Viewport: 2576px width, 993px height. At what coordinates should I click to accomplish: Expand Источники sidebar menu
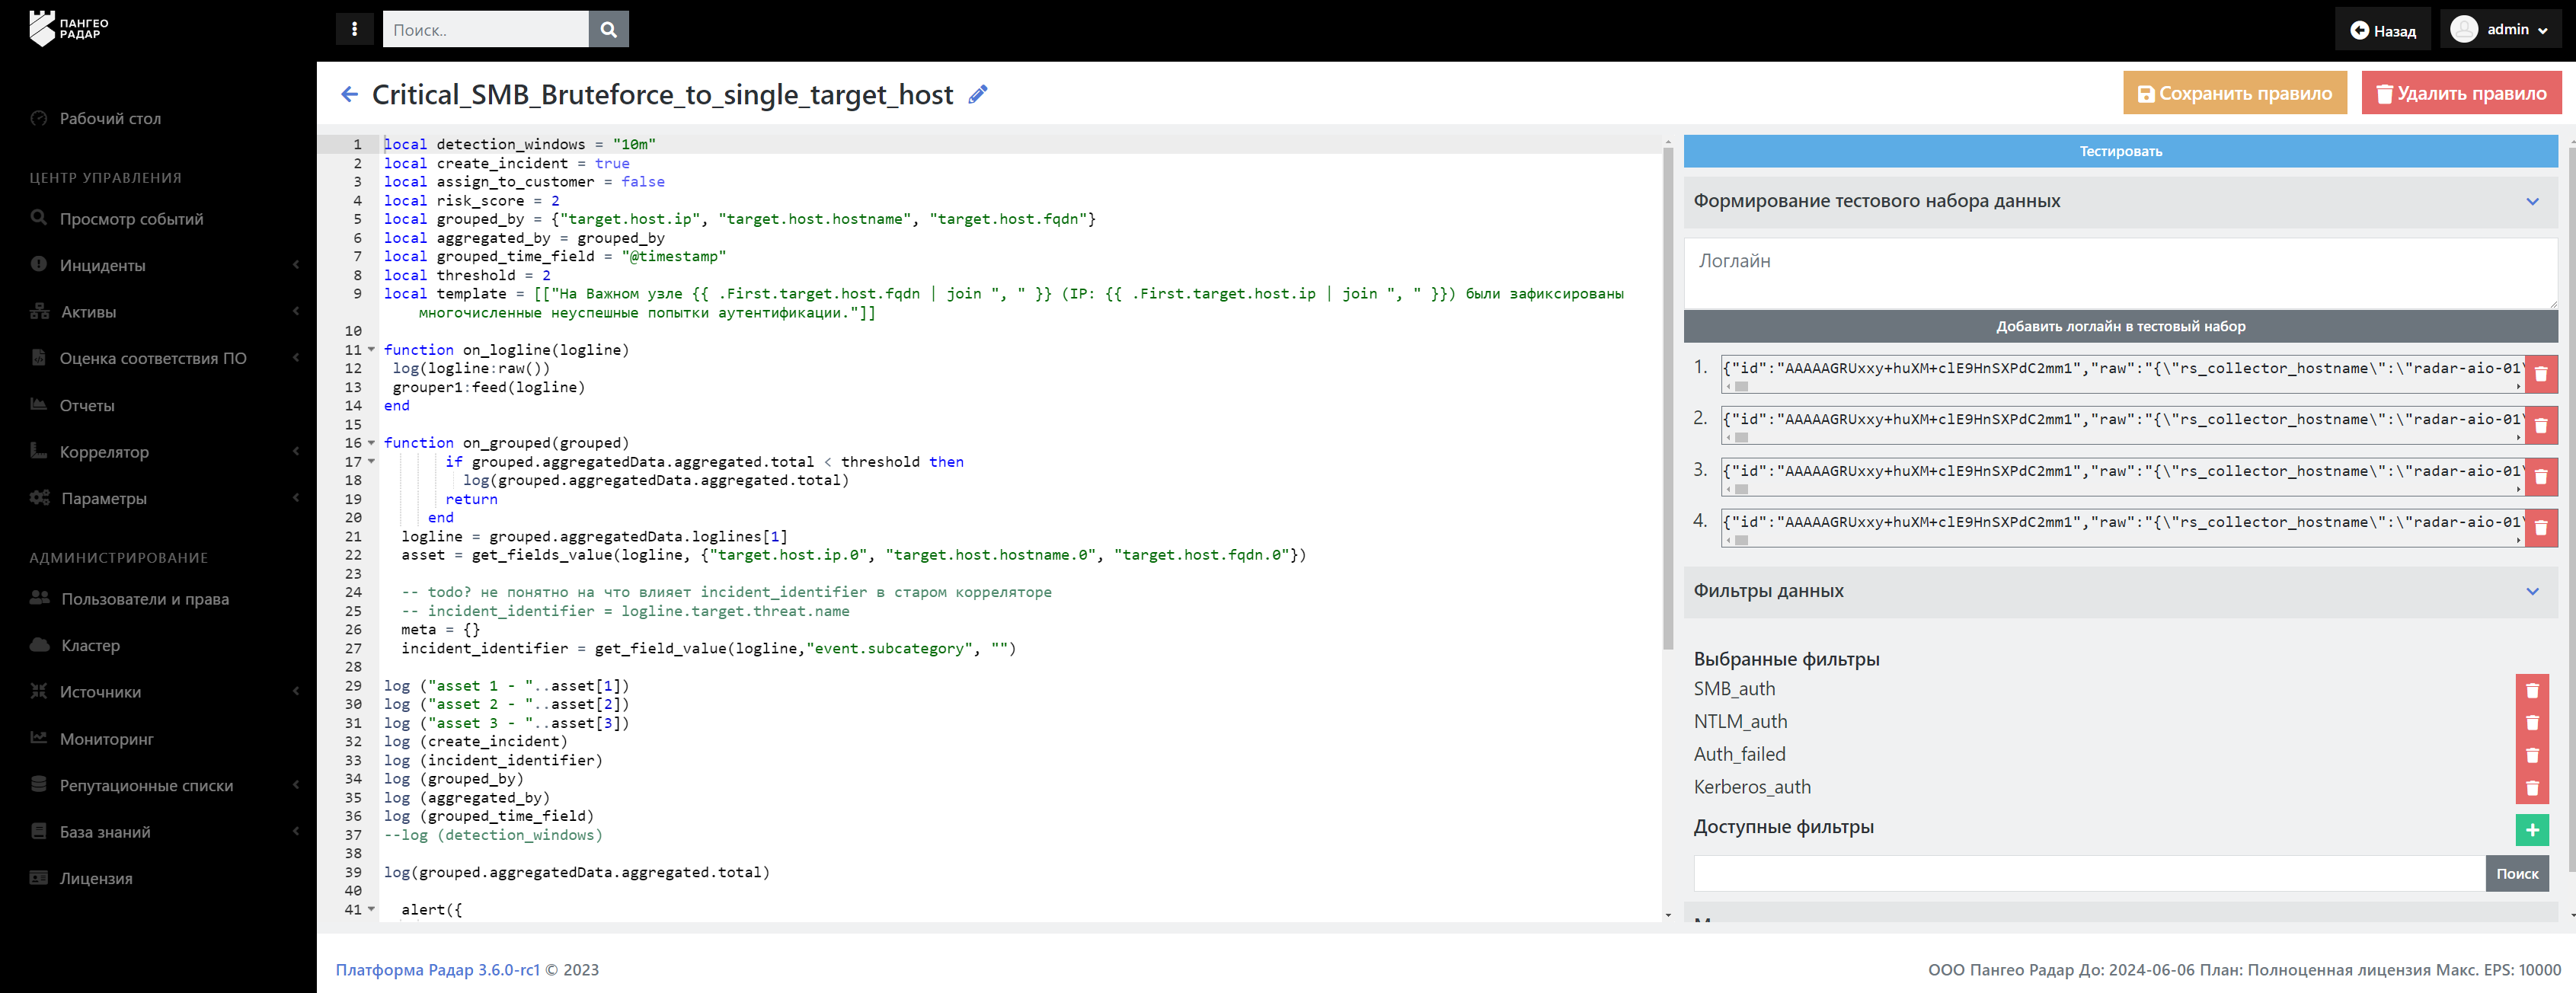coord(165,692)
